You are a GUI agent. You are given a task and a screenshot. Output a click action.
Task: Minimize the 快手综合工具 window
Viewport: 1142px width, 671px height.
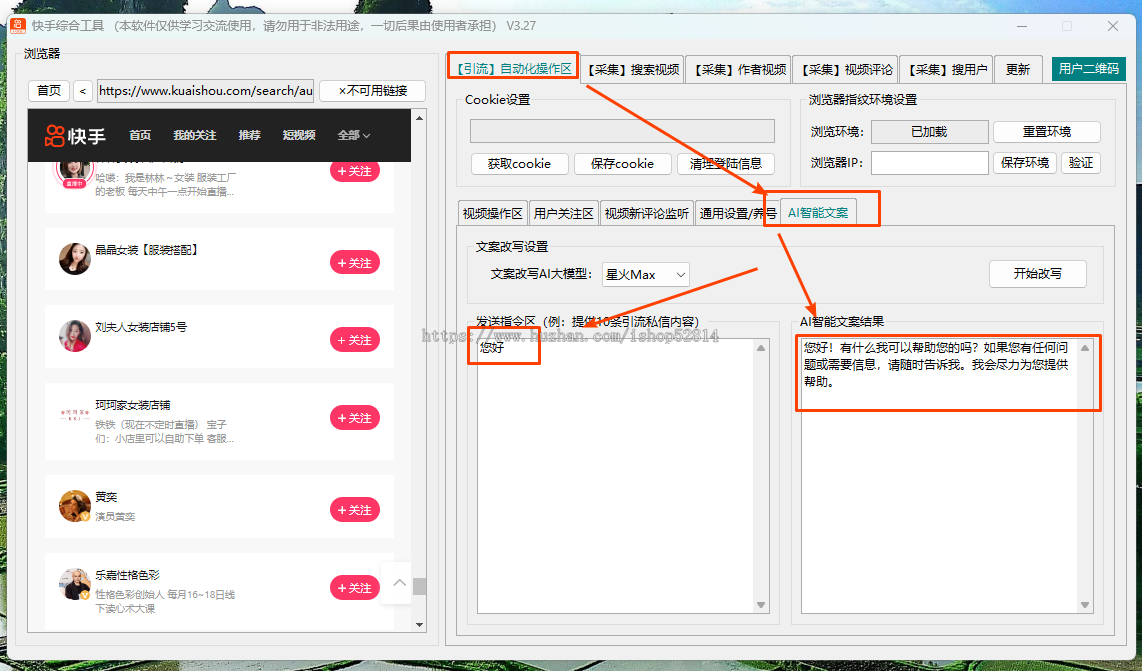coord(1022,26)
